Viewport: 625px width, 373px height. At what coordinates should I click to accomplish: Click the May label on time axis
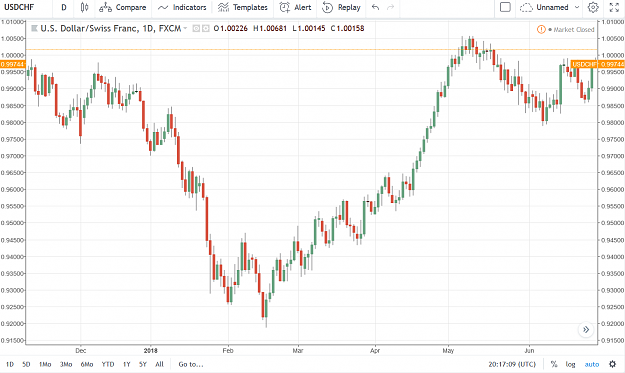(448, 351)
